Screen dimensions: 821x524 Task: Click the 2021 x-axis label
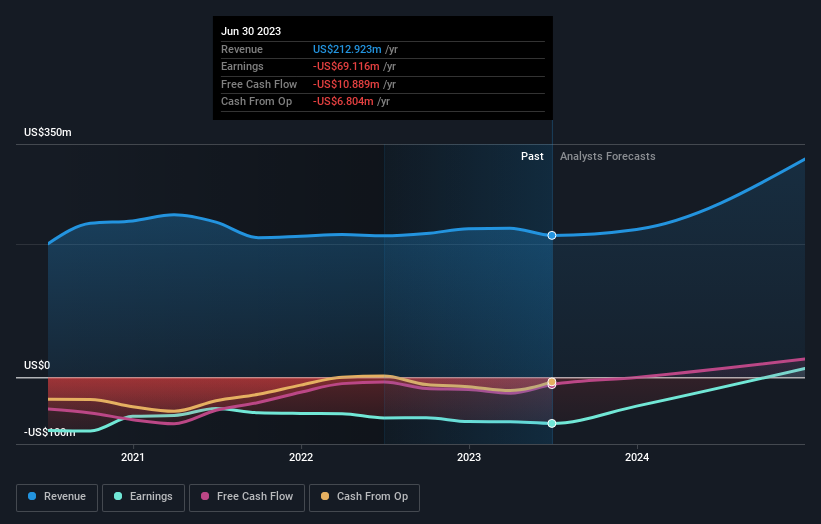pyautogui.click(x=132, y=457)
